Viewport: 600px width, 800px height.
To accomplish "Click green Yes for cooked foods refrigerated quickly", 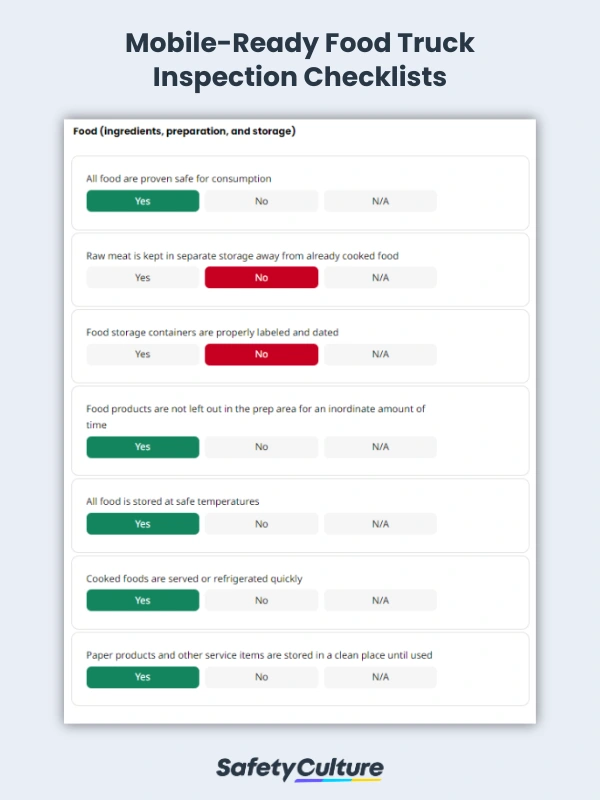I will click(142, 601).
